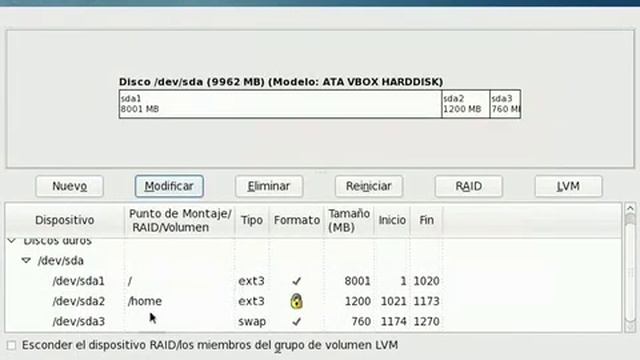Click the 1021 start value
The width and height of the screenshot is (640, 360).
393,301
